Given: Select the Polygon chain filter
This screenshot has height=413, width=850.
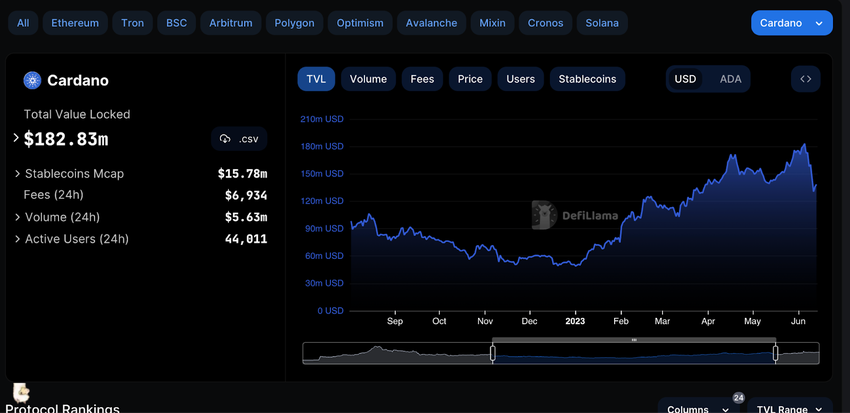Looking at the screenshot, I should pos(294,23).
